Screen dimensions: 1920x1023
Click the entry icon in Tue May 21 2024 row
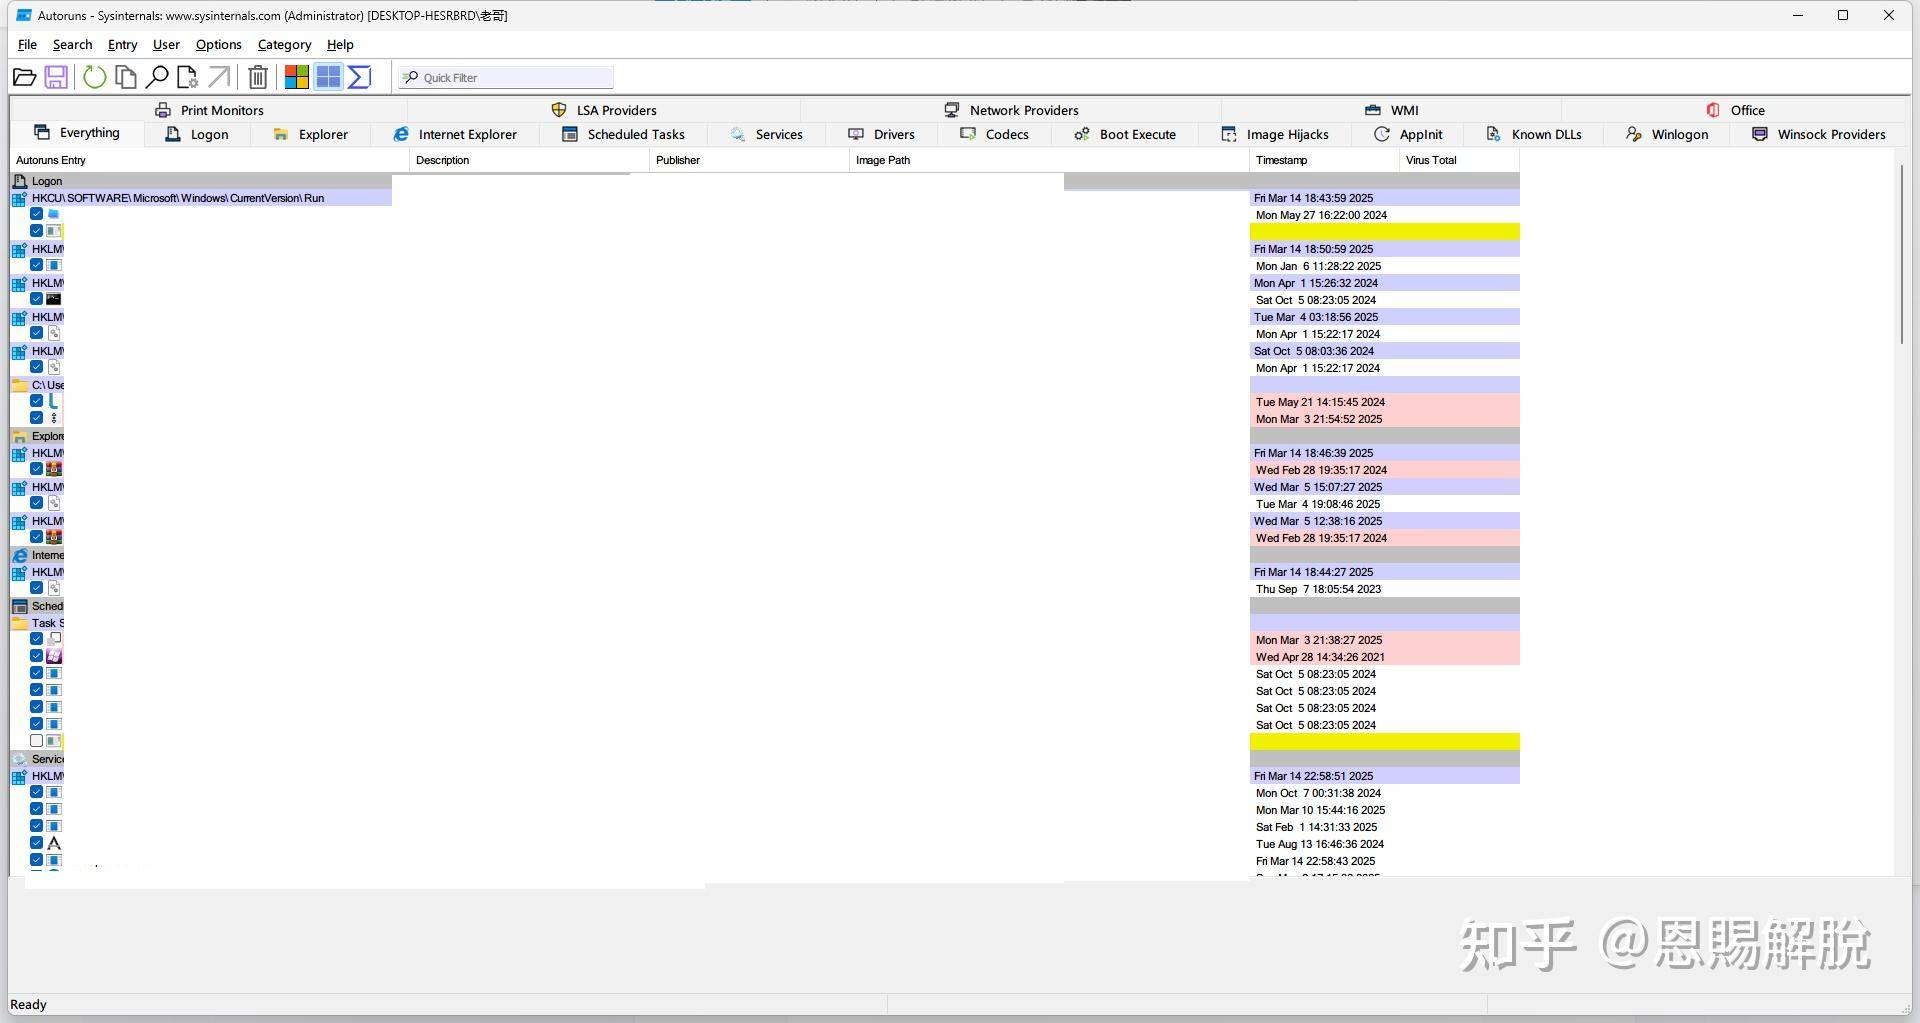tap(54, 401)
